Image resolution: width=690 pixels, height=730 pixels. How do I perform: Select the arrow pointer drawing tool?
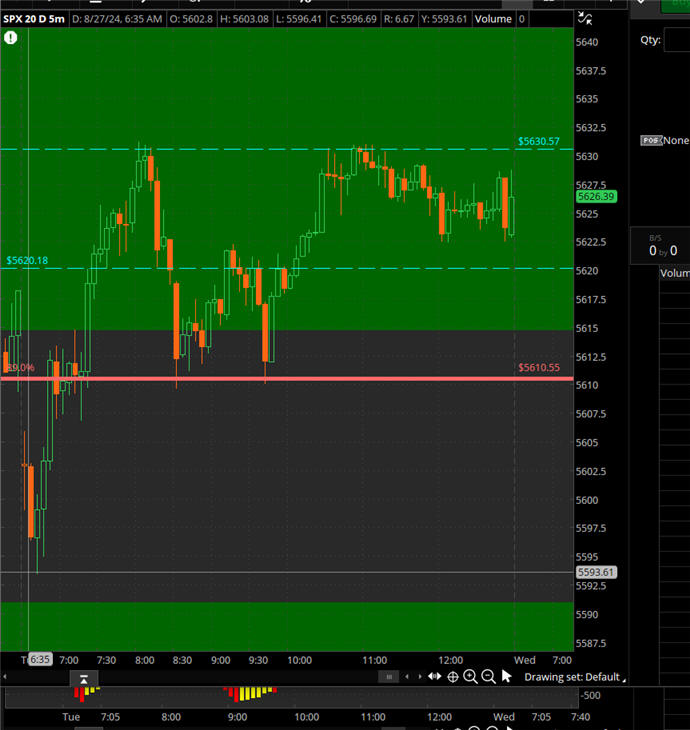pos(507,676)
